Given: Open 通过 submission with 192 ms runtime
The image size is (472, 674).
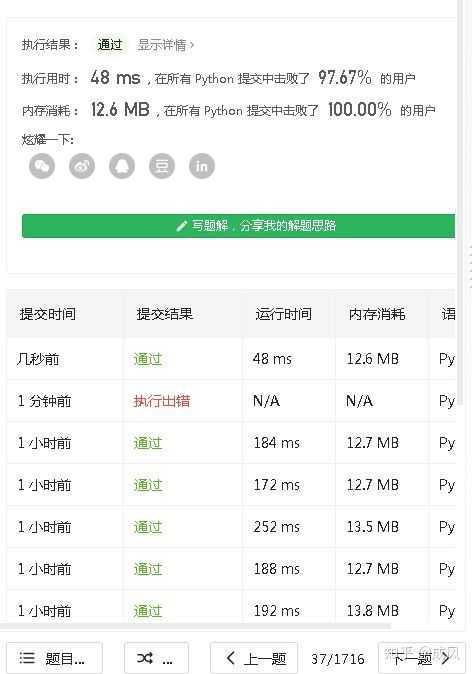Looking at the screenshot, I should click(x=147, y=611).
